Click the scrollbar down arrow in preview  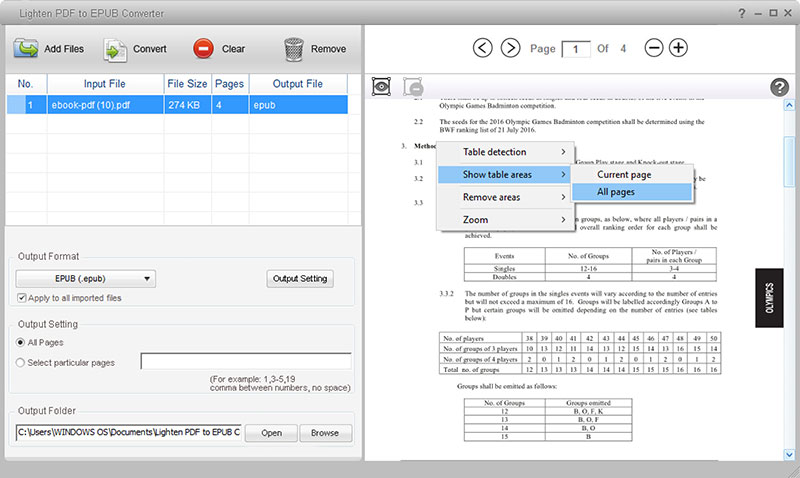pyautogui.click(x=789, y=454)
